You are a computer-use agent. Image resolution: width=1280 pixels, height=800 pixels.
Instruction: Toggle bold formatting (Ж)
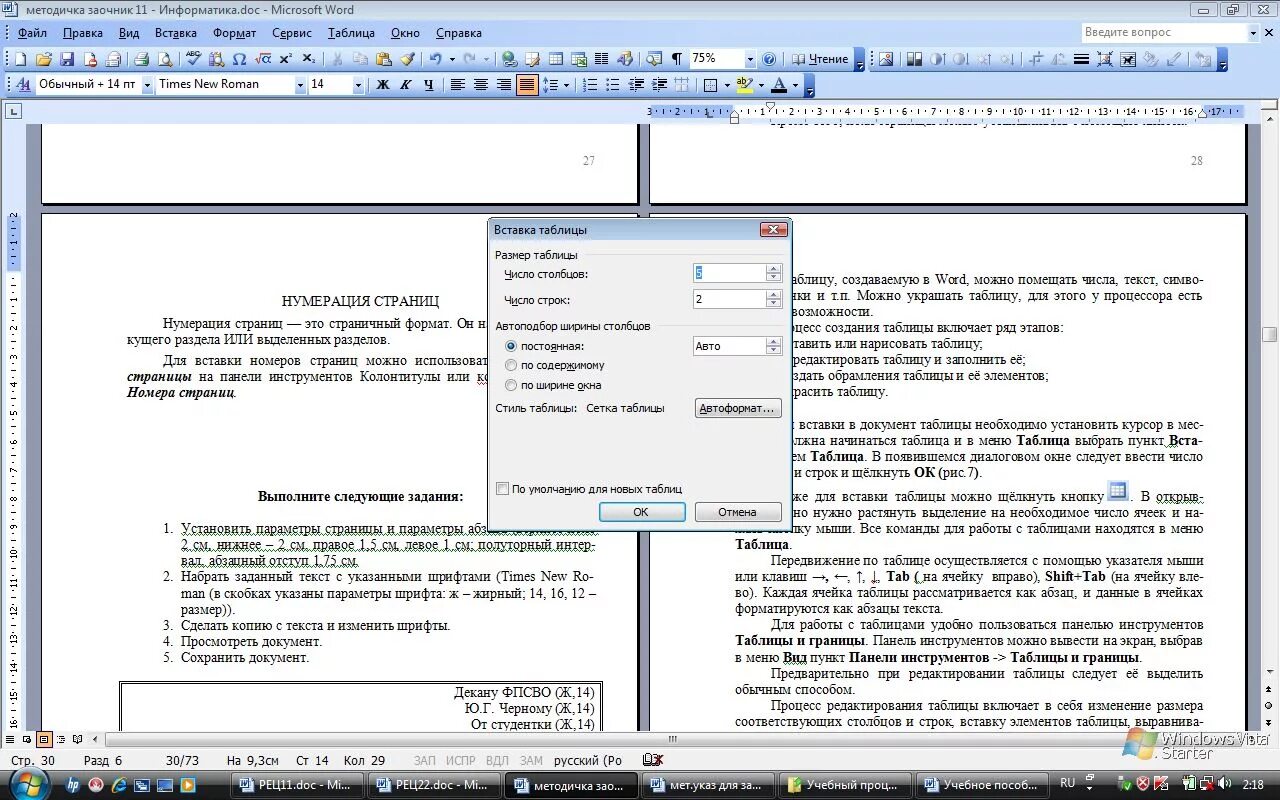[382, 84]
